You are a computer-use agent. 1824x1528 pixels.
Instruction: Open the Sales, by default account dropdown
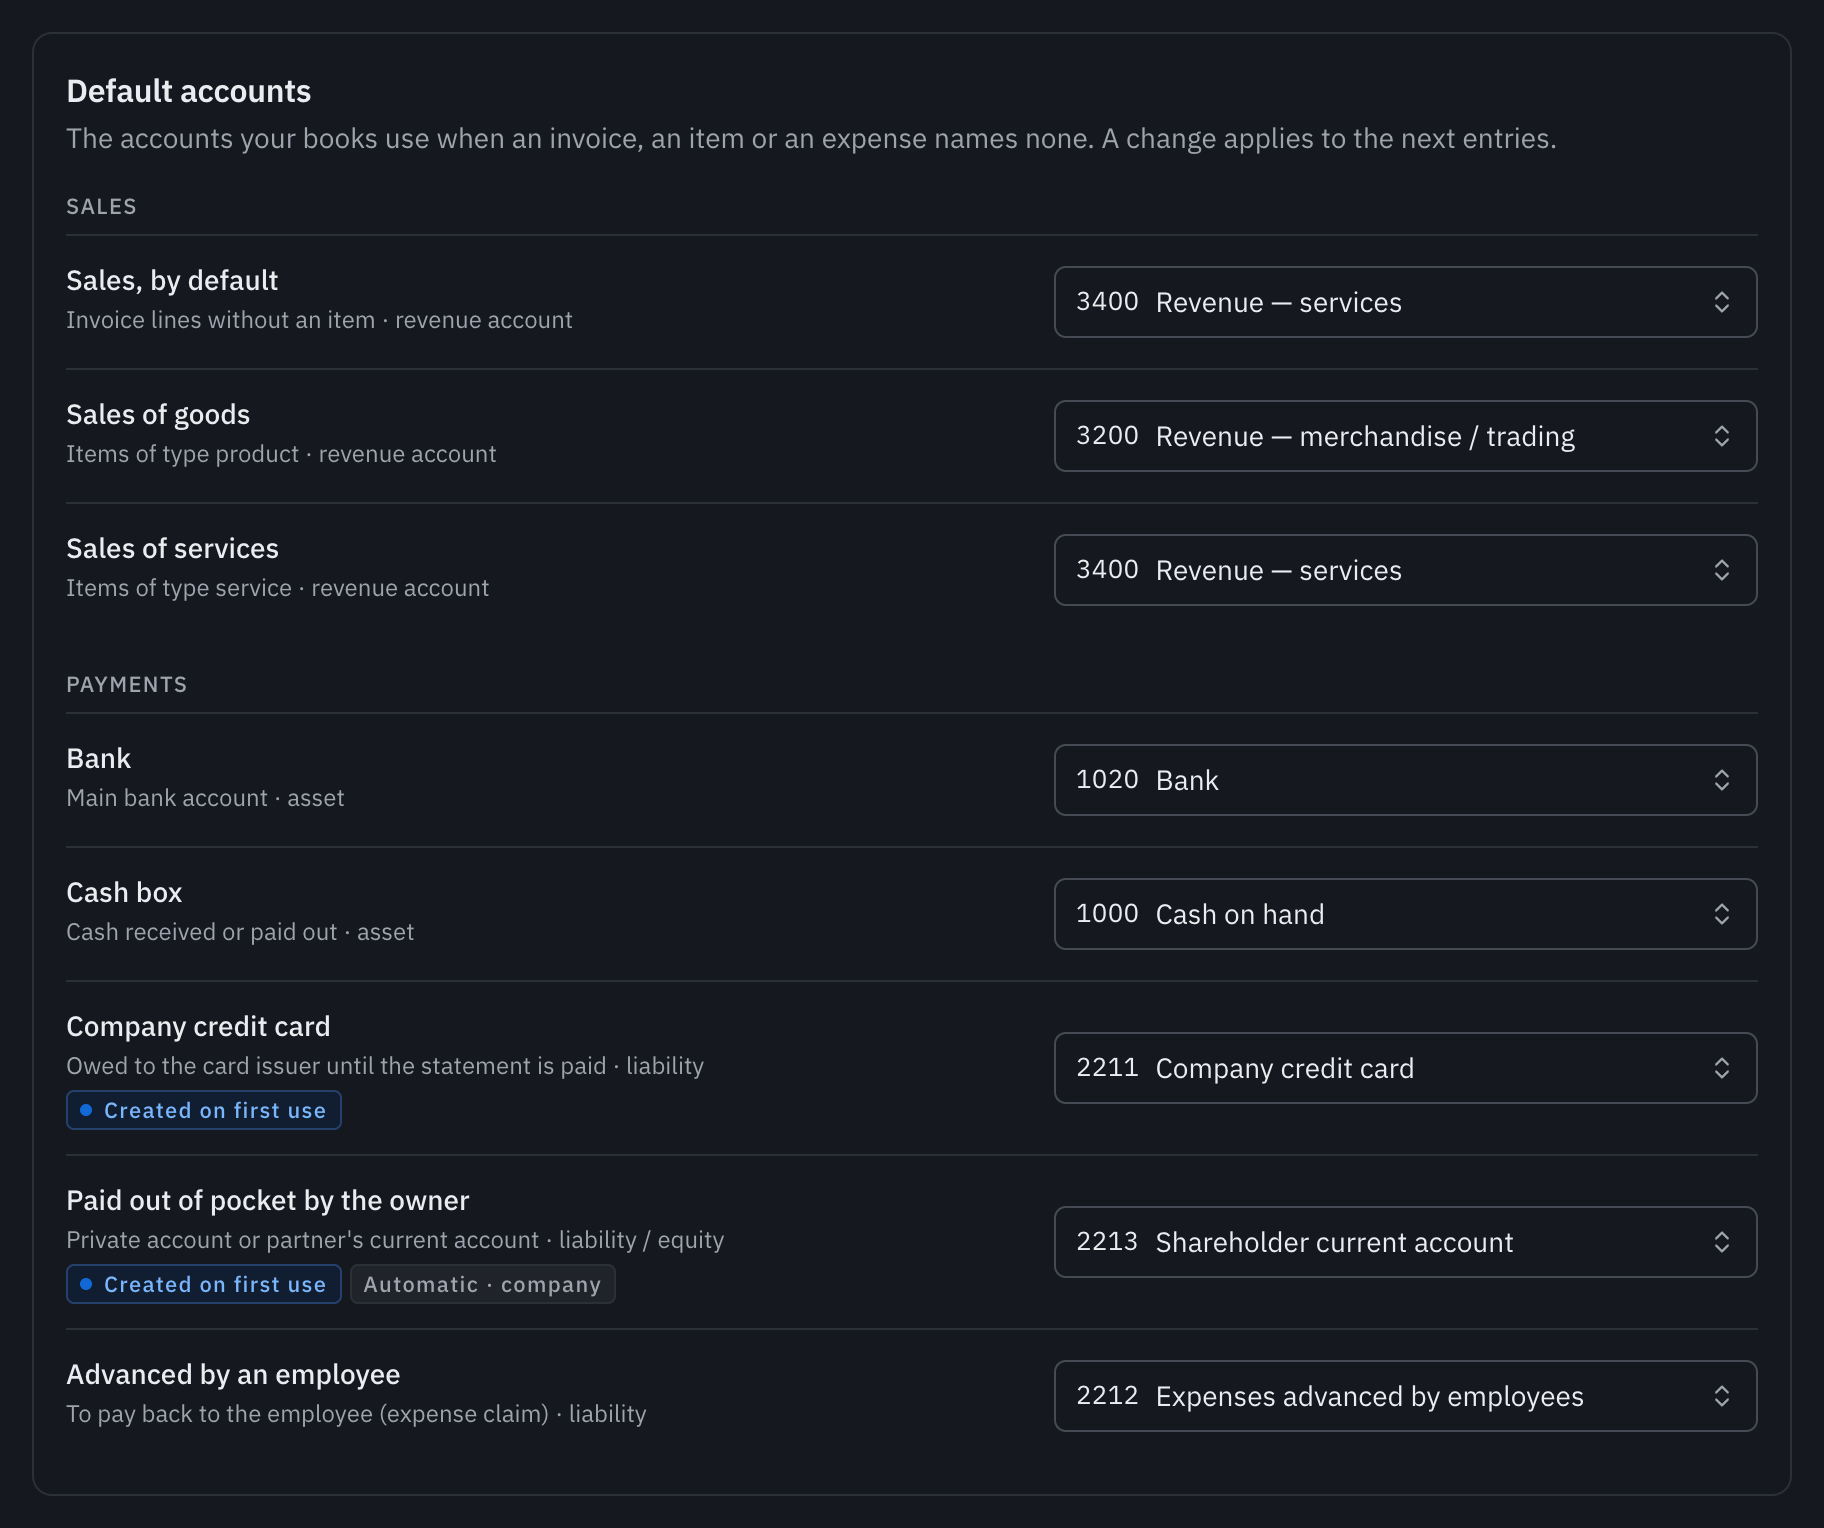click(x=1405, y=302)
